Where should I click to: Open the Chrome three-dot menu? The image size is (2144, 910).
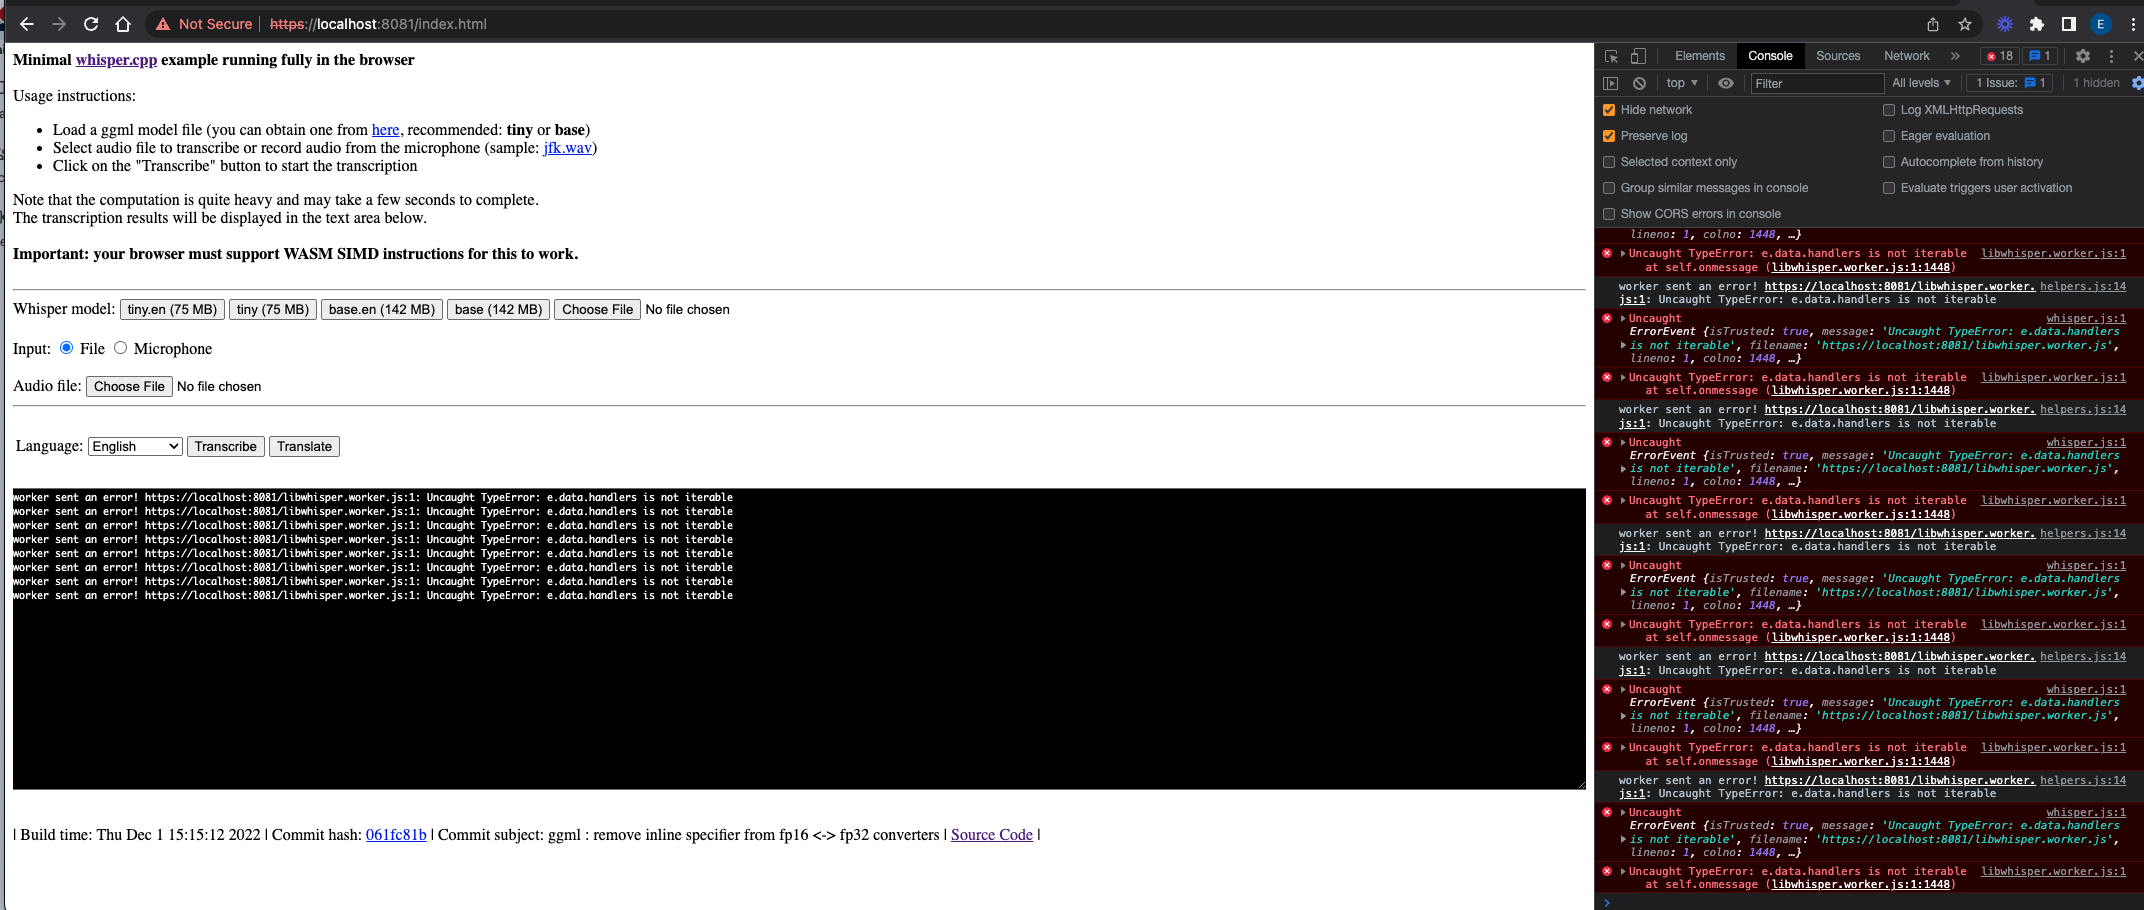[2132, 24]
